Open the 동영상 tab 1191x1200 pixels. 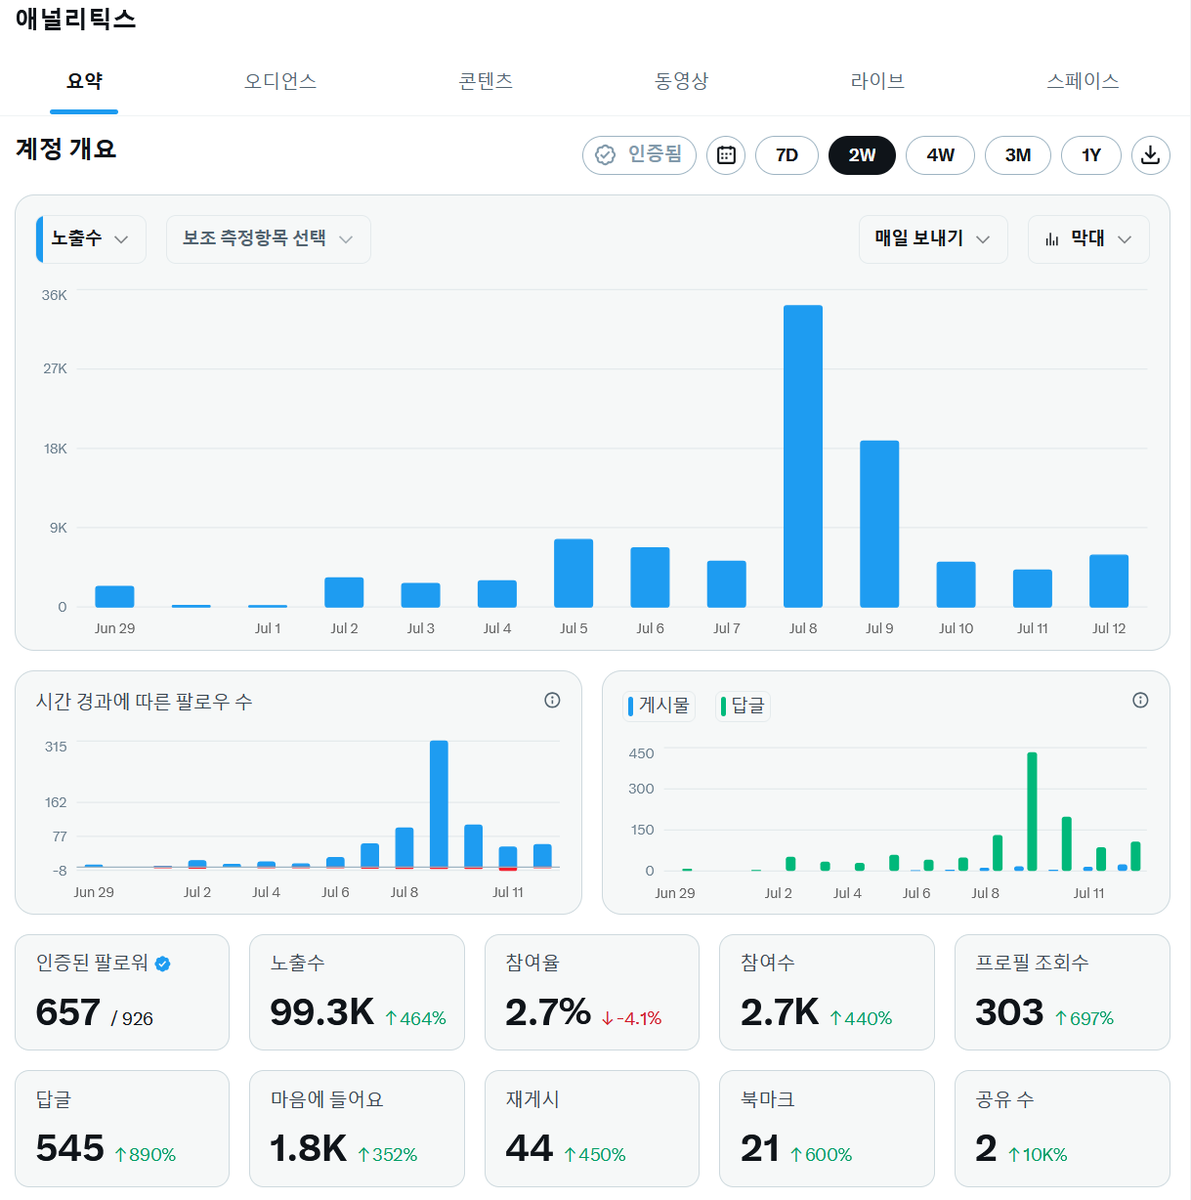[682, 81]
